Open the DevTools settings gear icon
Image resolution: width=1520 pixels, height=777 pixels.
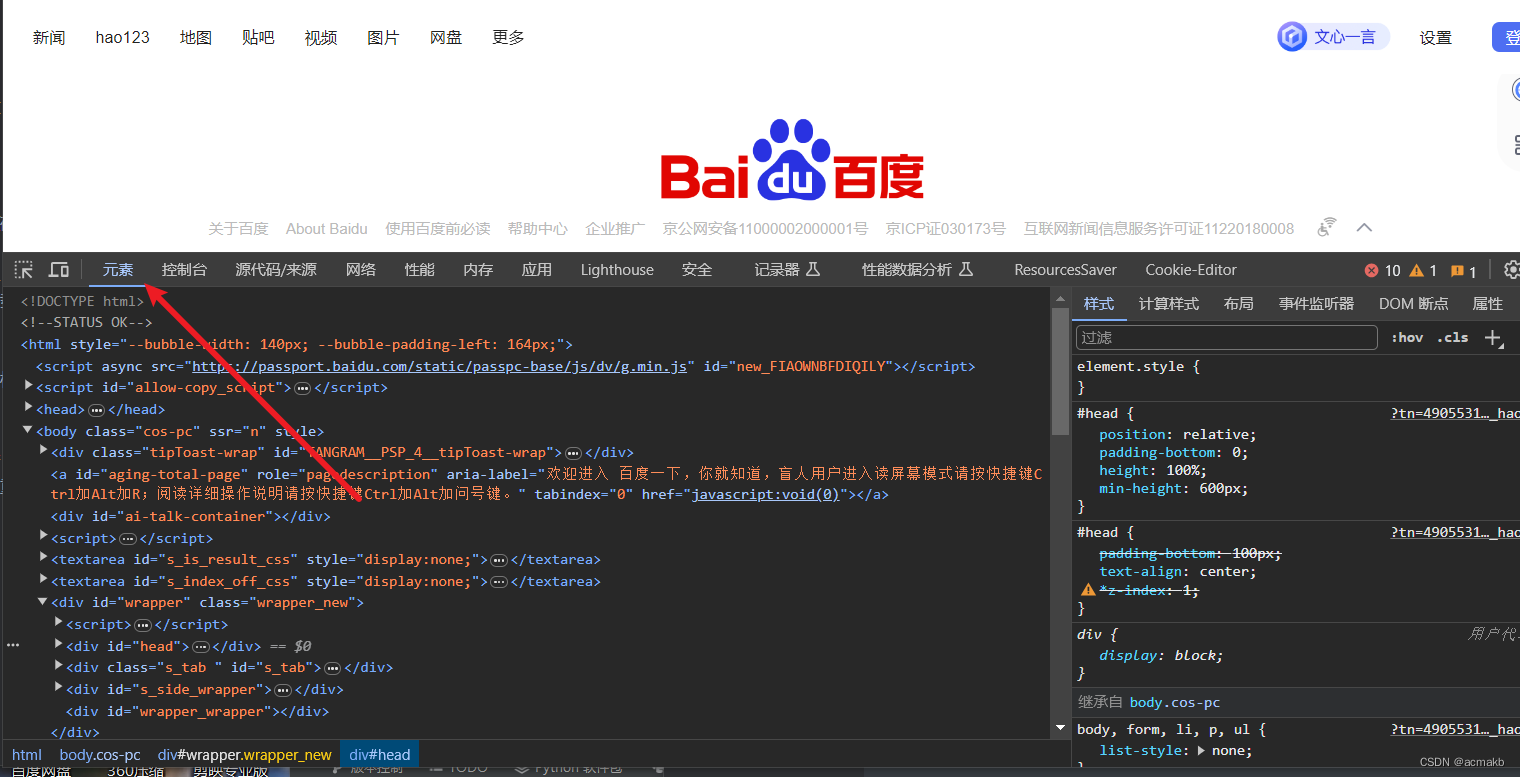(x=1511, y=270)
